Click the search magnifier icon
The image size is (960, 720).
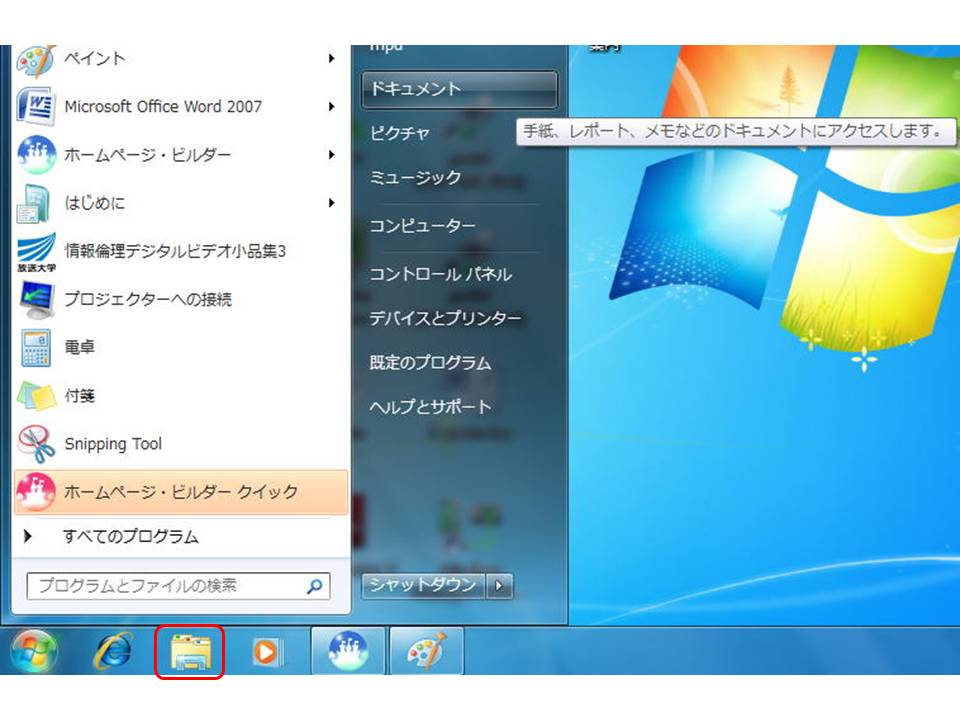pos(315,586)
